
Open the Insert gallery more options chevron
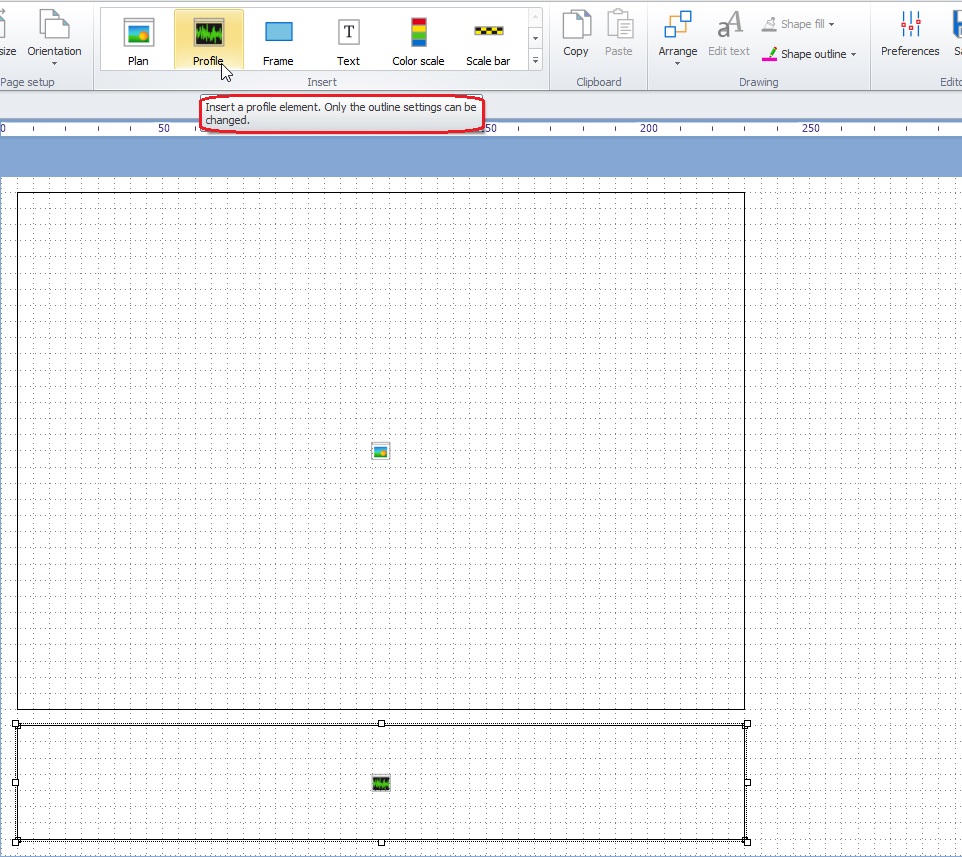(535, 60)
